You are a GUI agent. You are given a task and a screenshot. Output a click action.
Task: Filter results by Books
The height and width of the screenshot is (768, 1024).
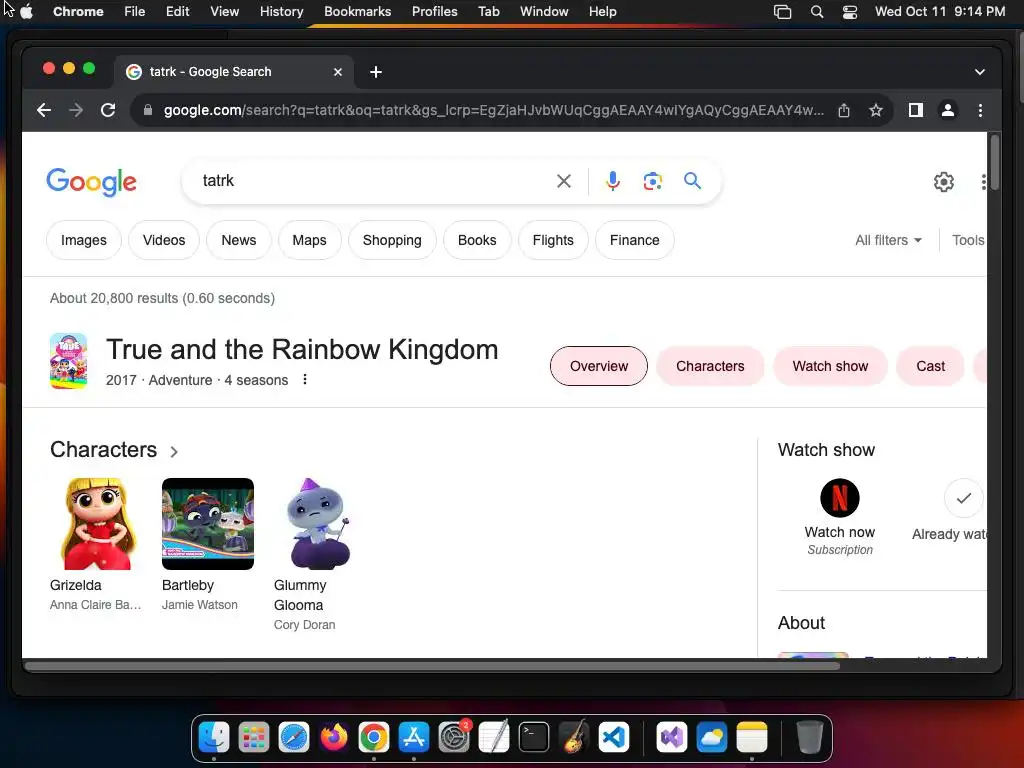(477, 240)
